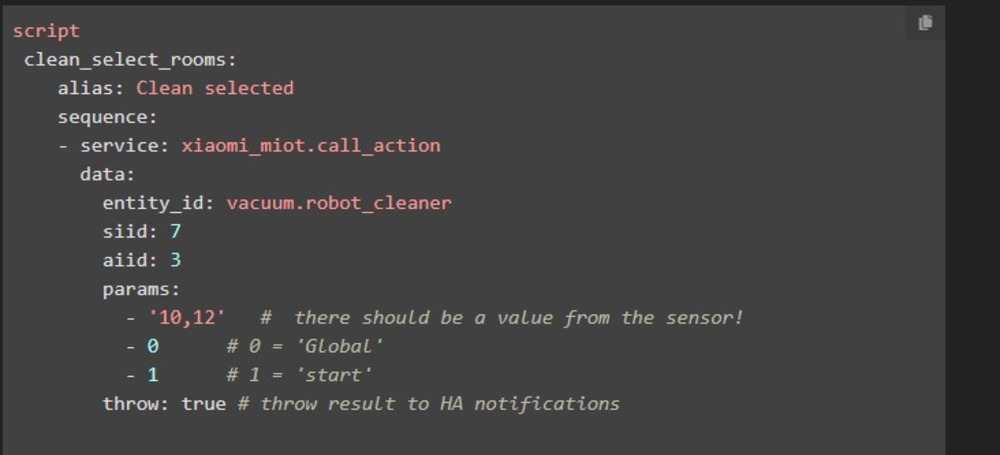Click the alias value 'Clean selected'
The width and height of the screenshot is (1000, 455).
215,88
